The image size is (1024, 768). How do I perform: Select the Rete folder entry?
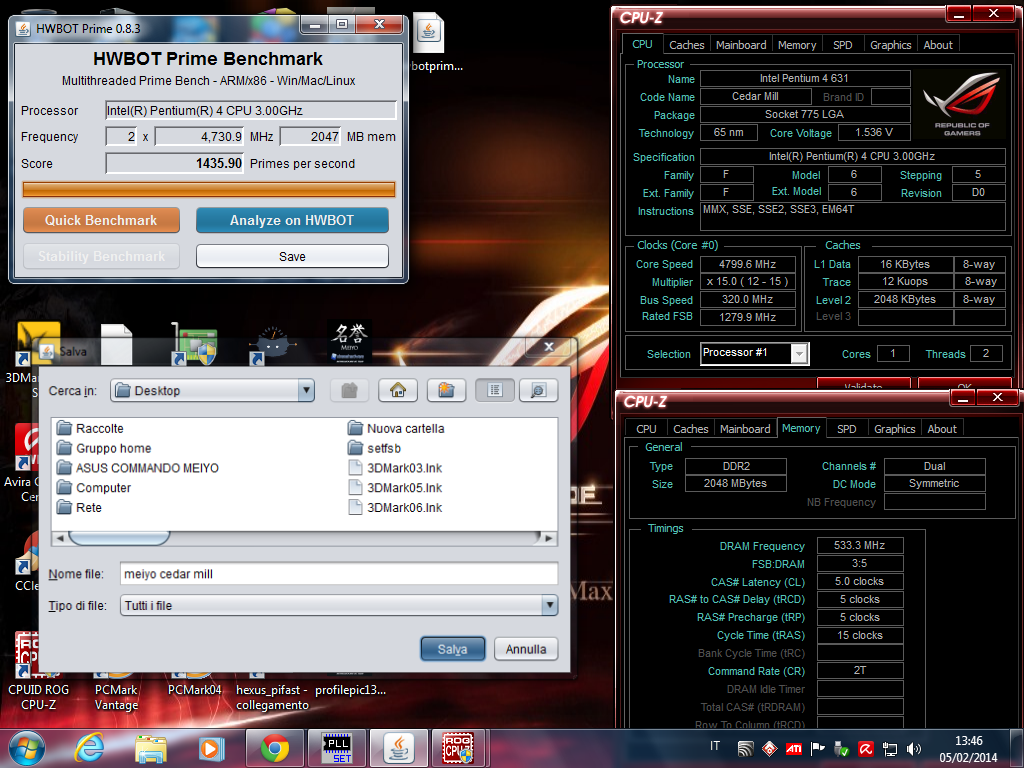click(79, 507)
